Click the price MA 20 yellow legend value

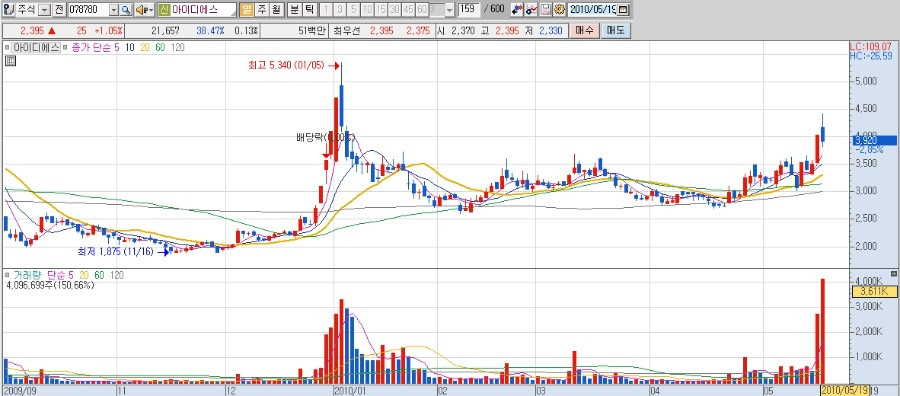point(145,48)
